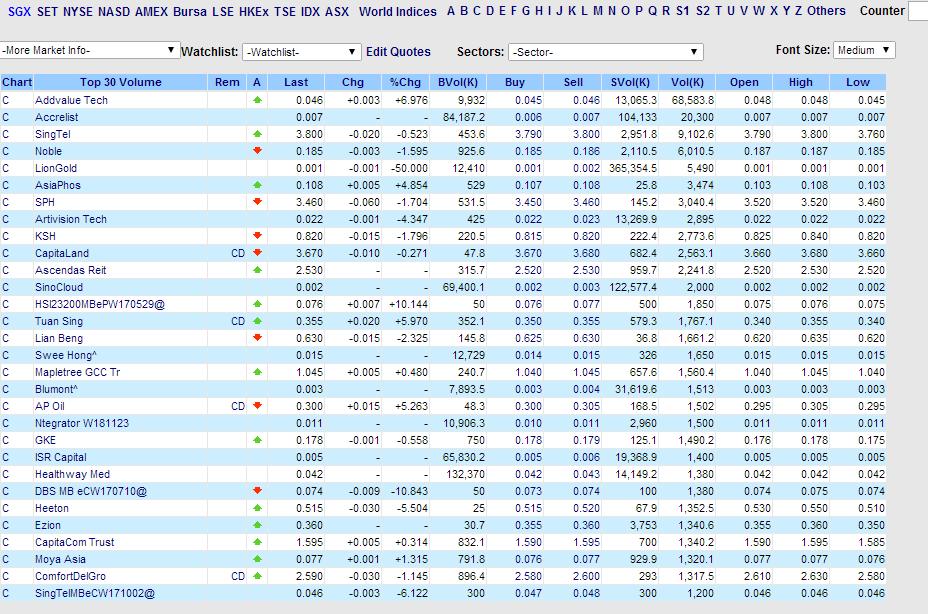Screen dimensions: 928x614
Task: Open the LionGold stock name
Action: click(x=56, y=168)
